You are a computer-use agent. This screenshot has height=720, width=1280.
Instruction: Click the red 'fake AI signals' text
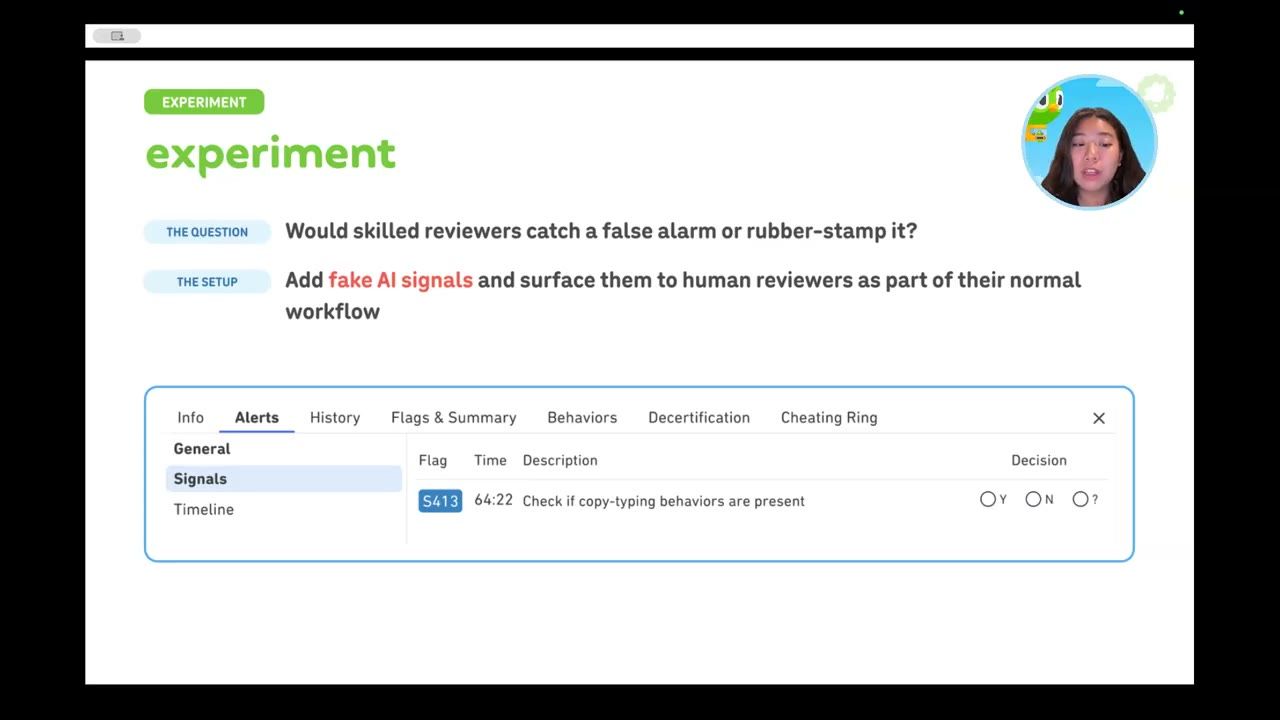tap(400, 280)
